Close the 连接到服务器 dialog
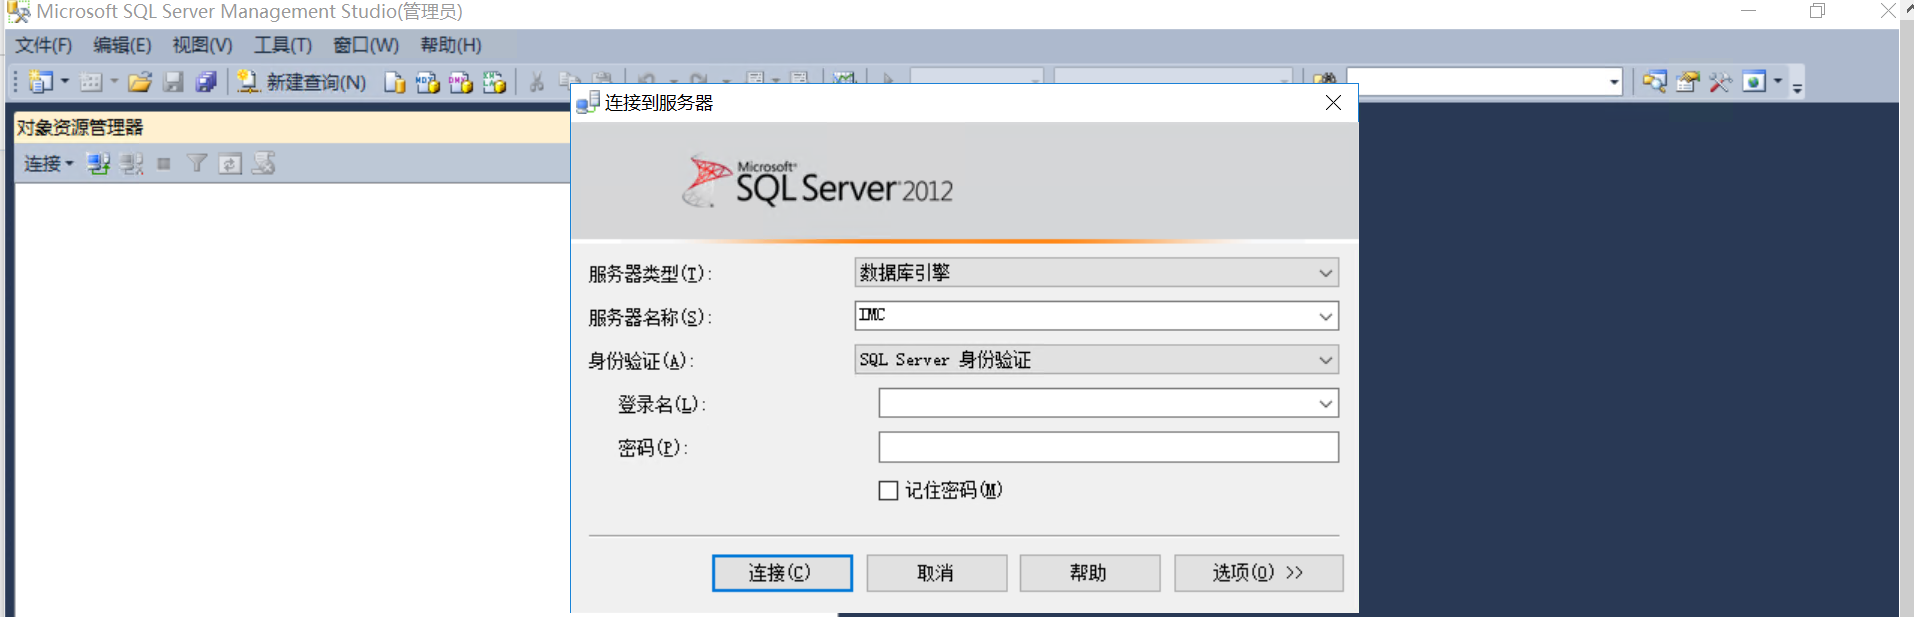Viewport: 1914px width, 617px height. 1333,103
